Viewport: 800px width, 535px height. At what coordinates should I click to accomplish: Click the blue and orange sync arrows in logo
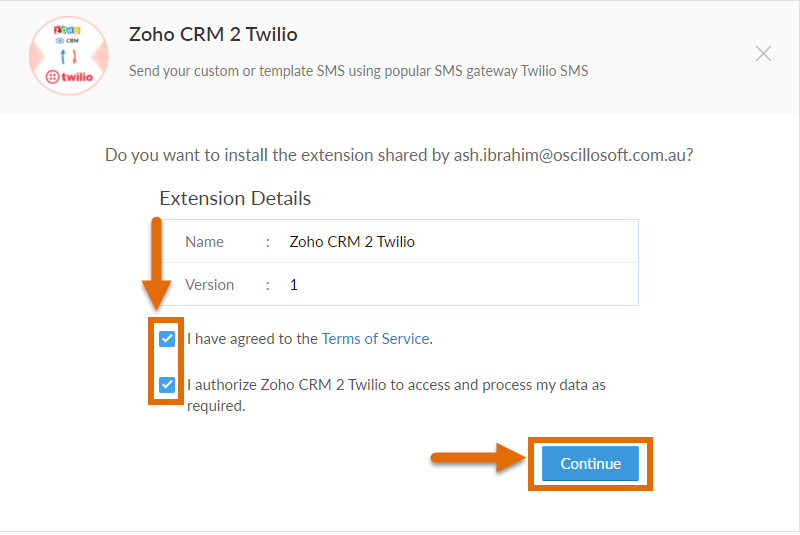[x=68, y=56]
